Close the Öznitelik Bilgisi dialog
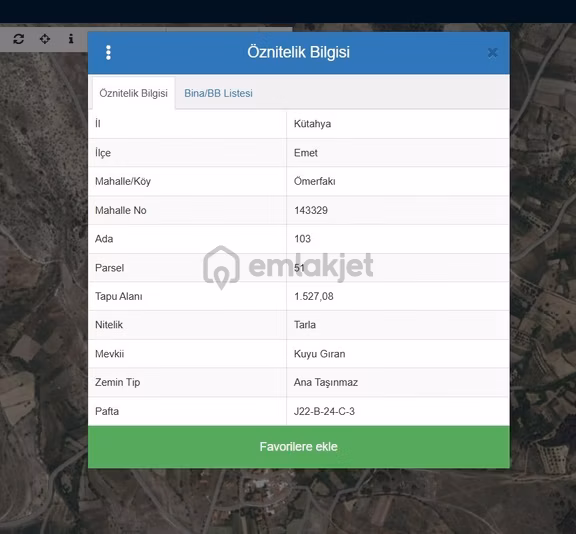 (493, 53)
